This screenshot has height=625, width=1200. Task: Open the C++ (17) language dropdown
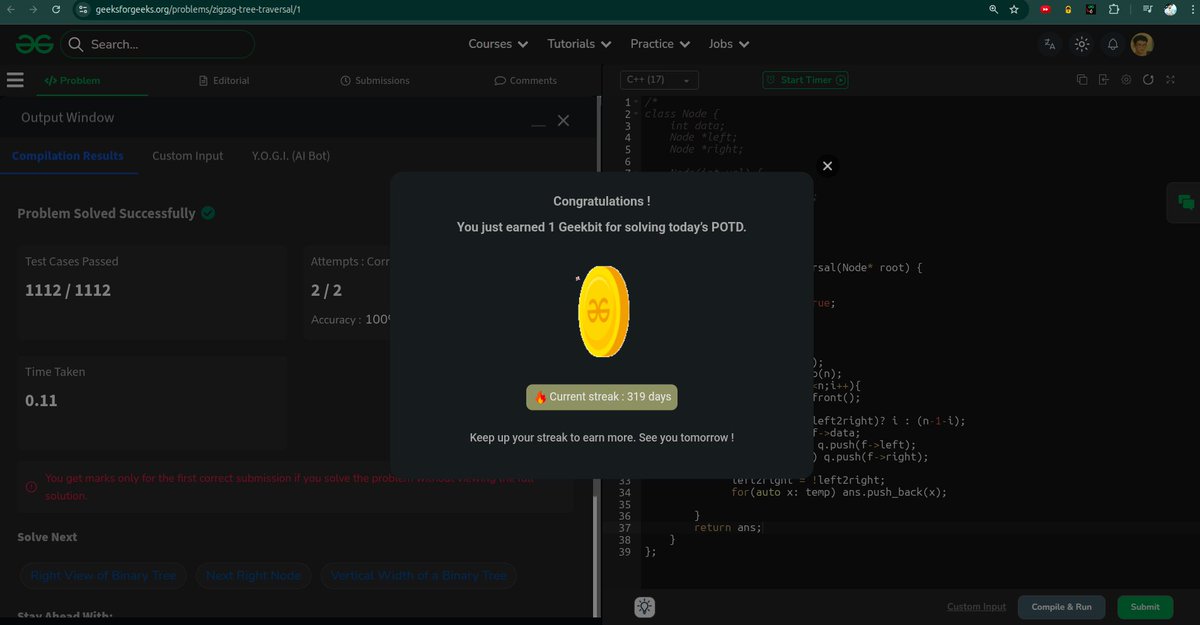659,80
